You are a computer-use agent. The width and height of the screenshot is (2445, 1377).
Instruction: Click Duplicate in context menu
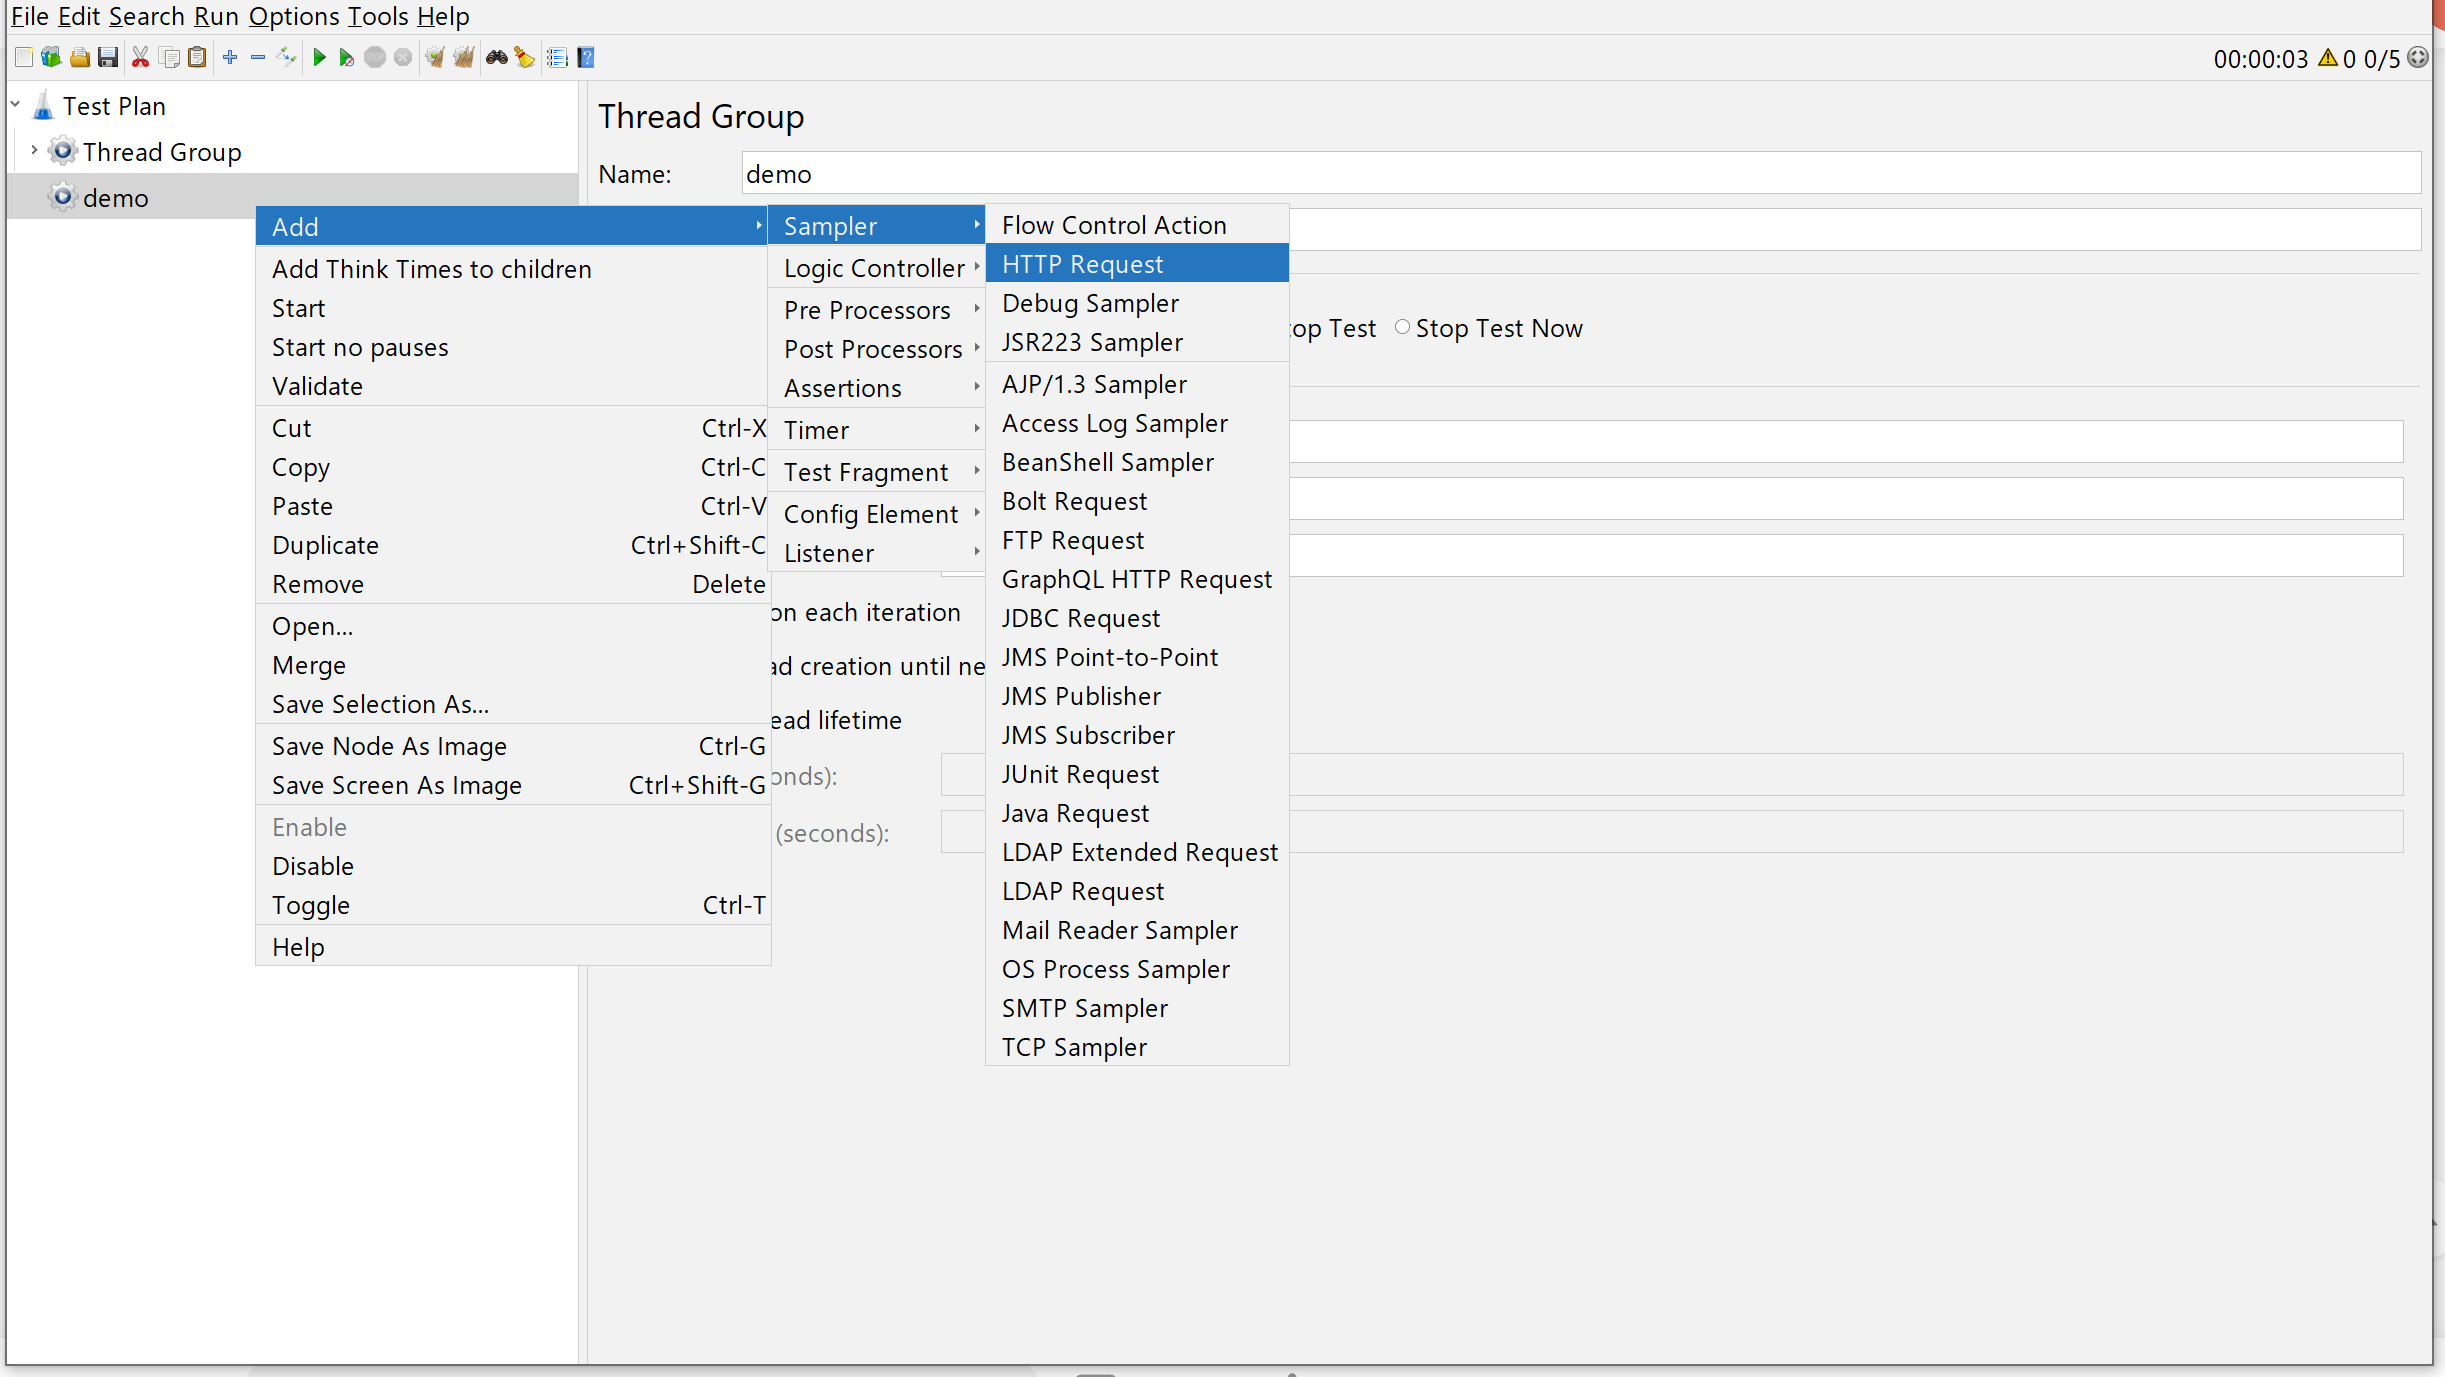(513, 545)
